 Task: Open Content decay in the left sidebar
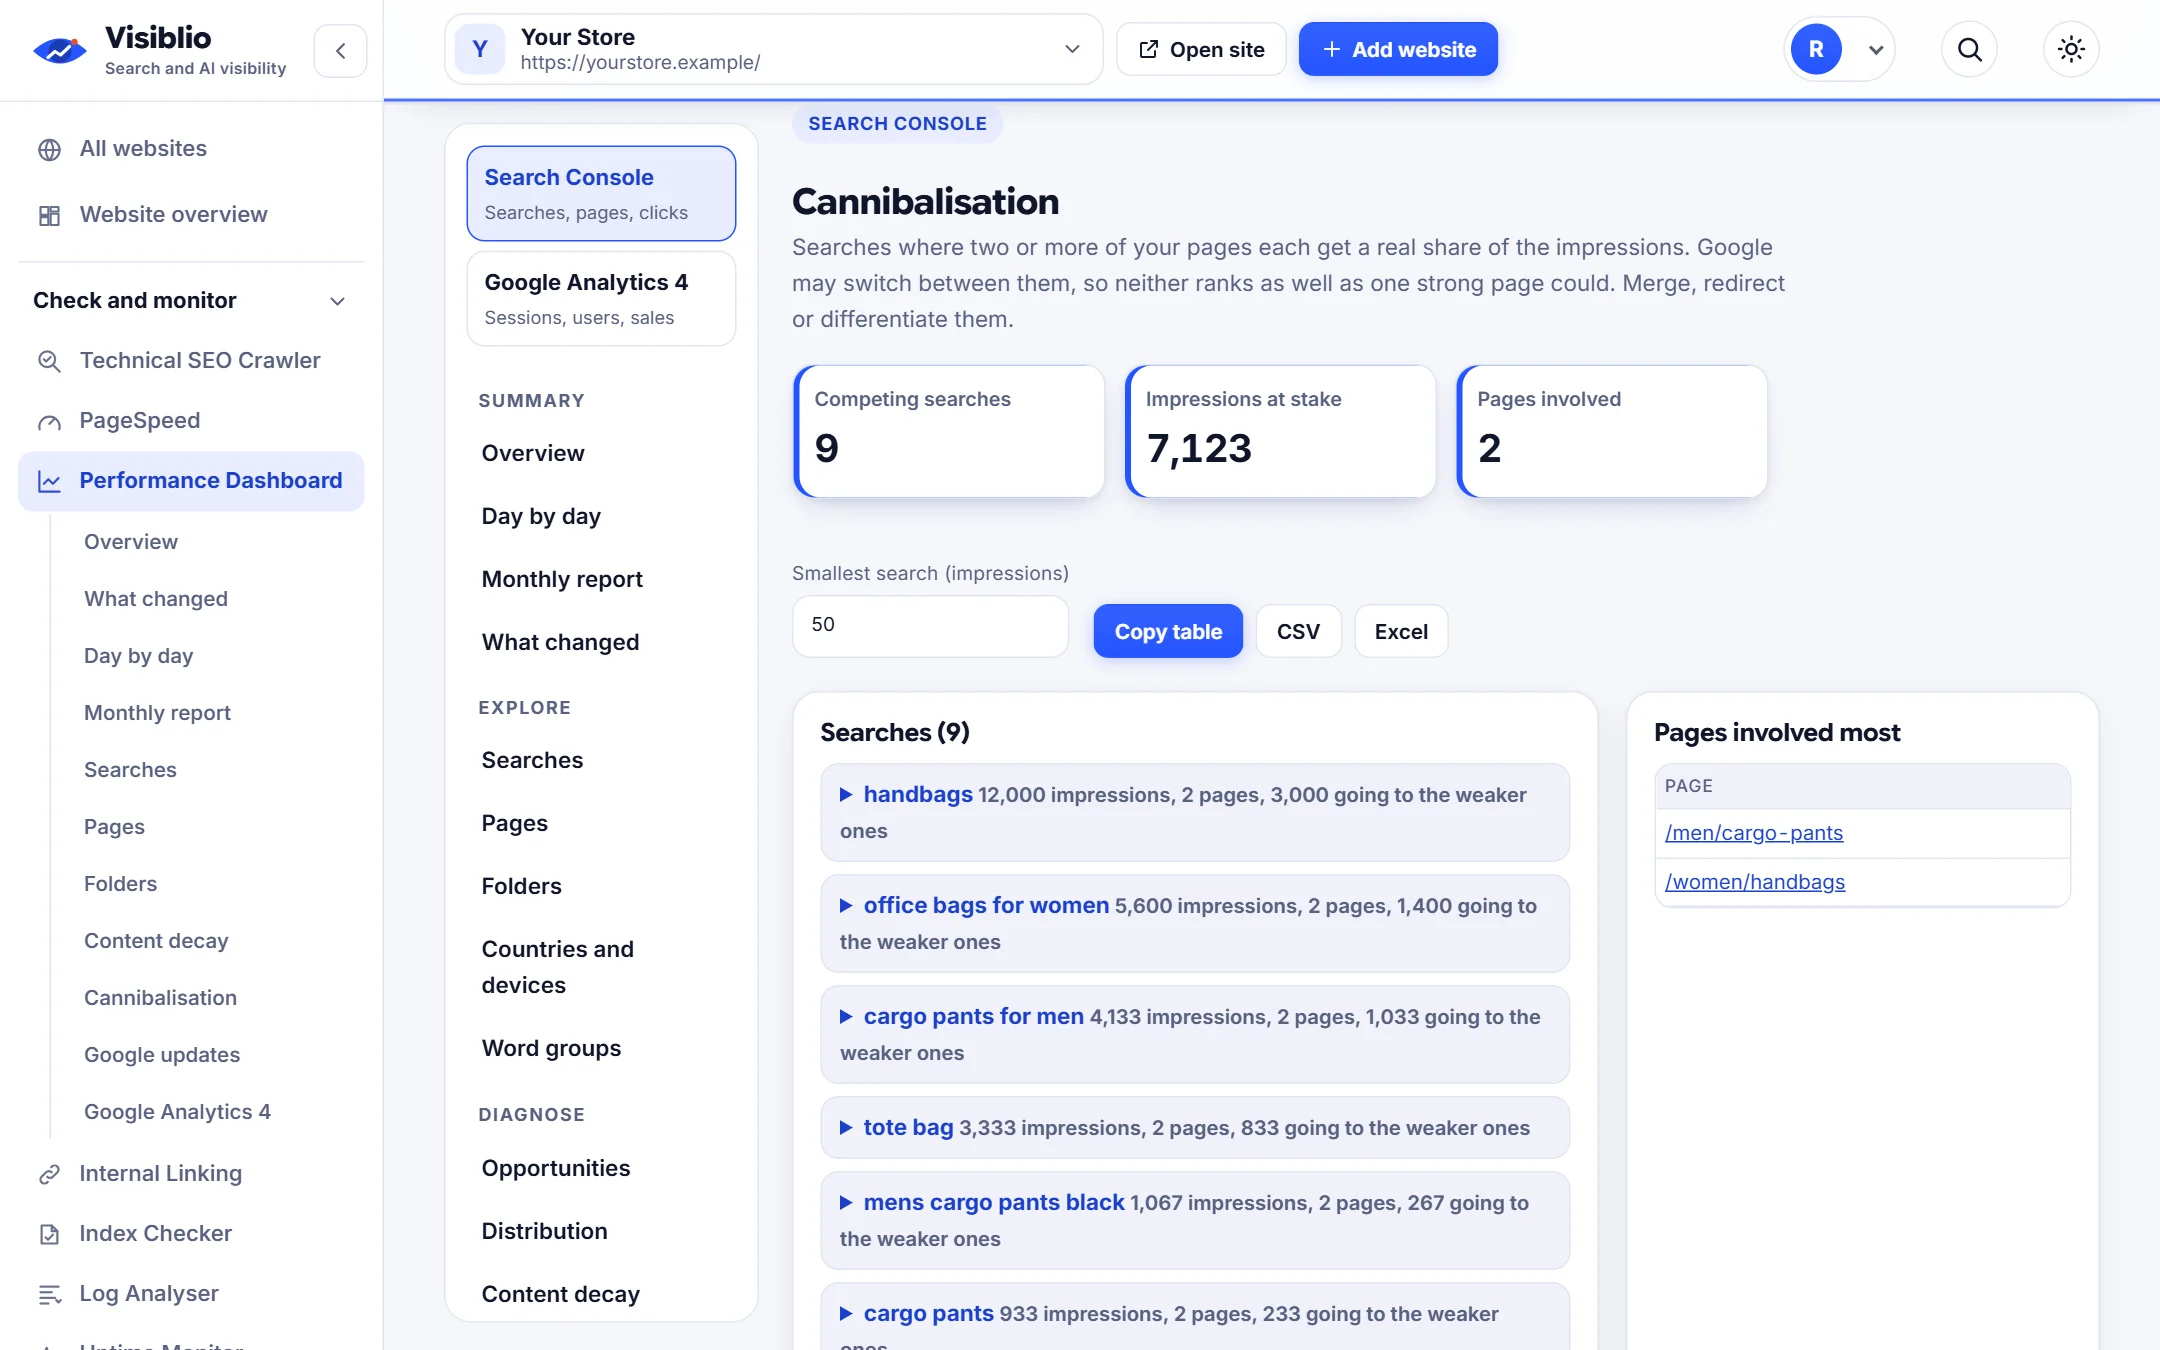pos(156,941)
